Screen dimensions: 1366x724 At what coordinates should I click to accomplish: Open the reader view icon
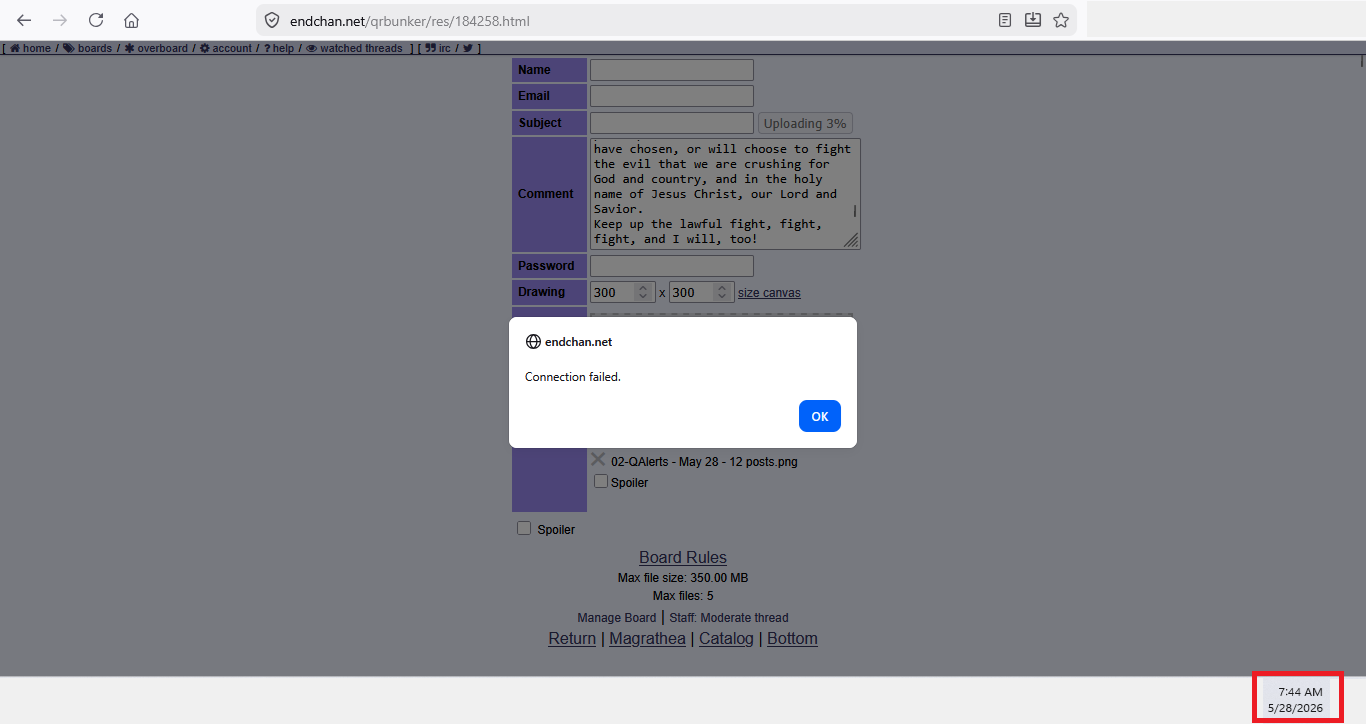pyautogui.click(x=1005, y=20)
